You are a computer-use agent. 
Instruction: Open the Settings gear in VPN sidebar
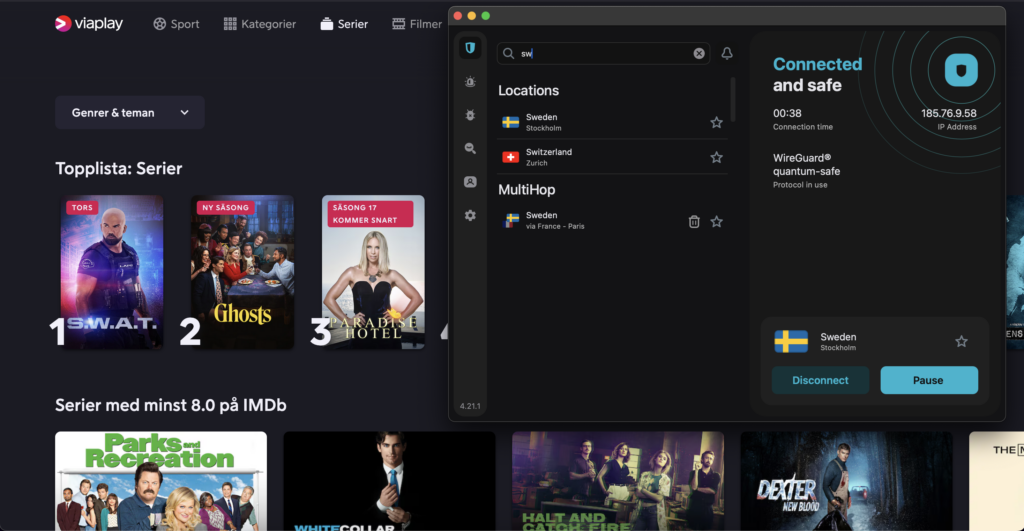(470, 215)
